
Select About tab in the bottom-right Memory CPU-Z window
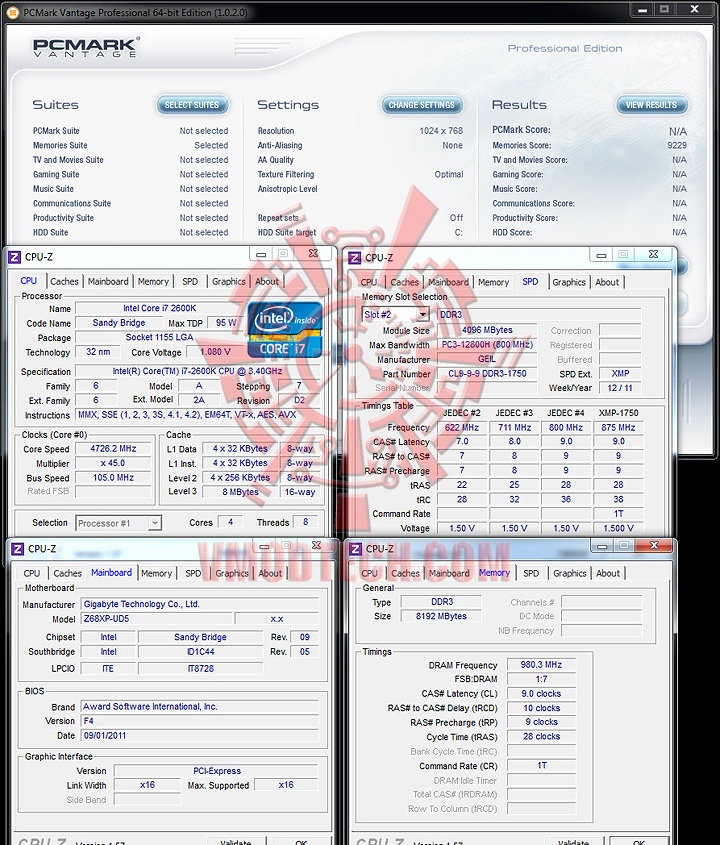(608, 573)
